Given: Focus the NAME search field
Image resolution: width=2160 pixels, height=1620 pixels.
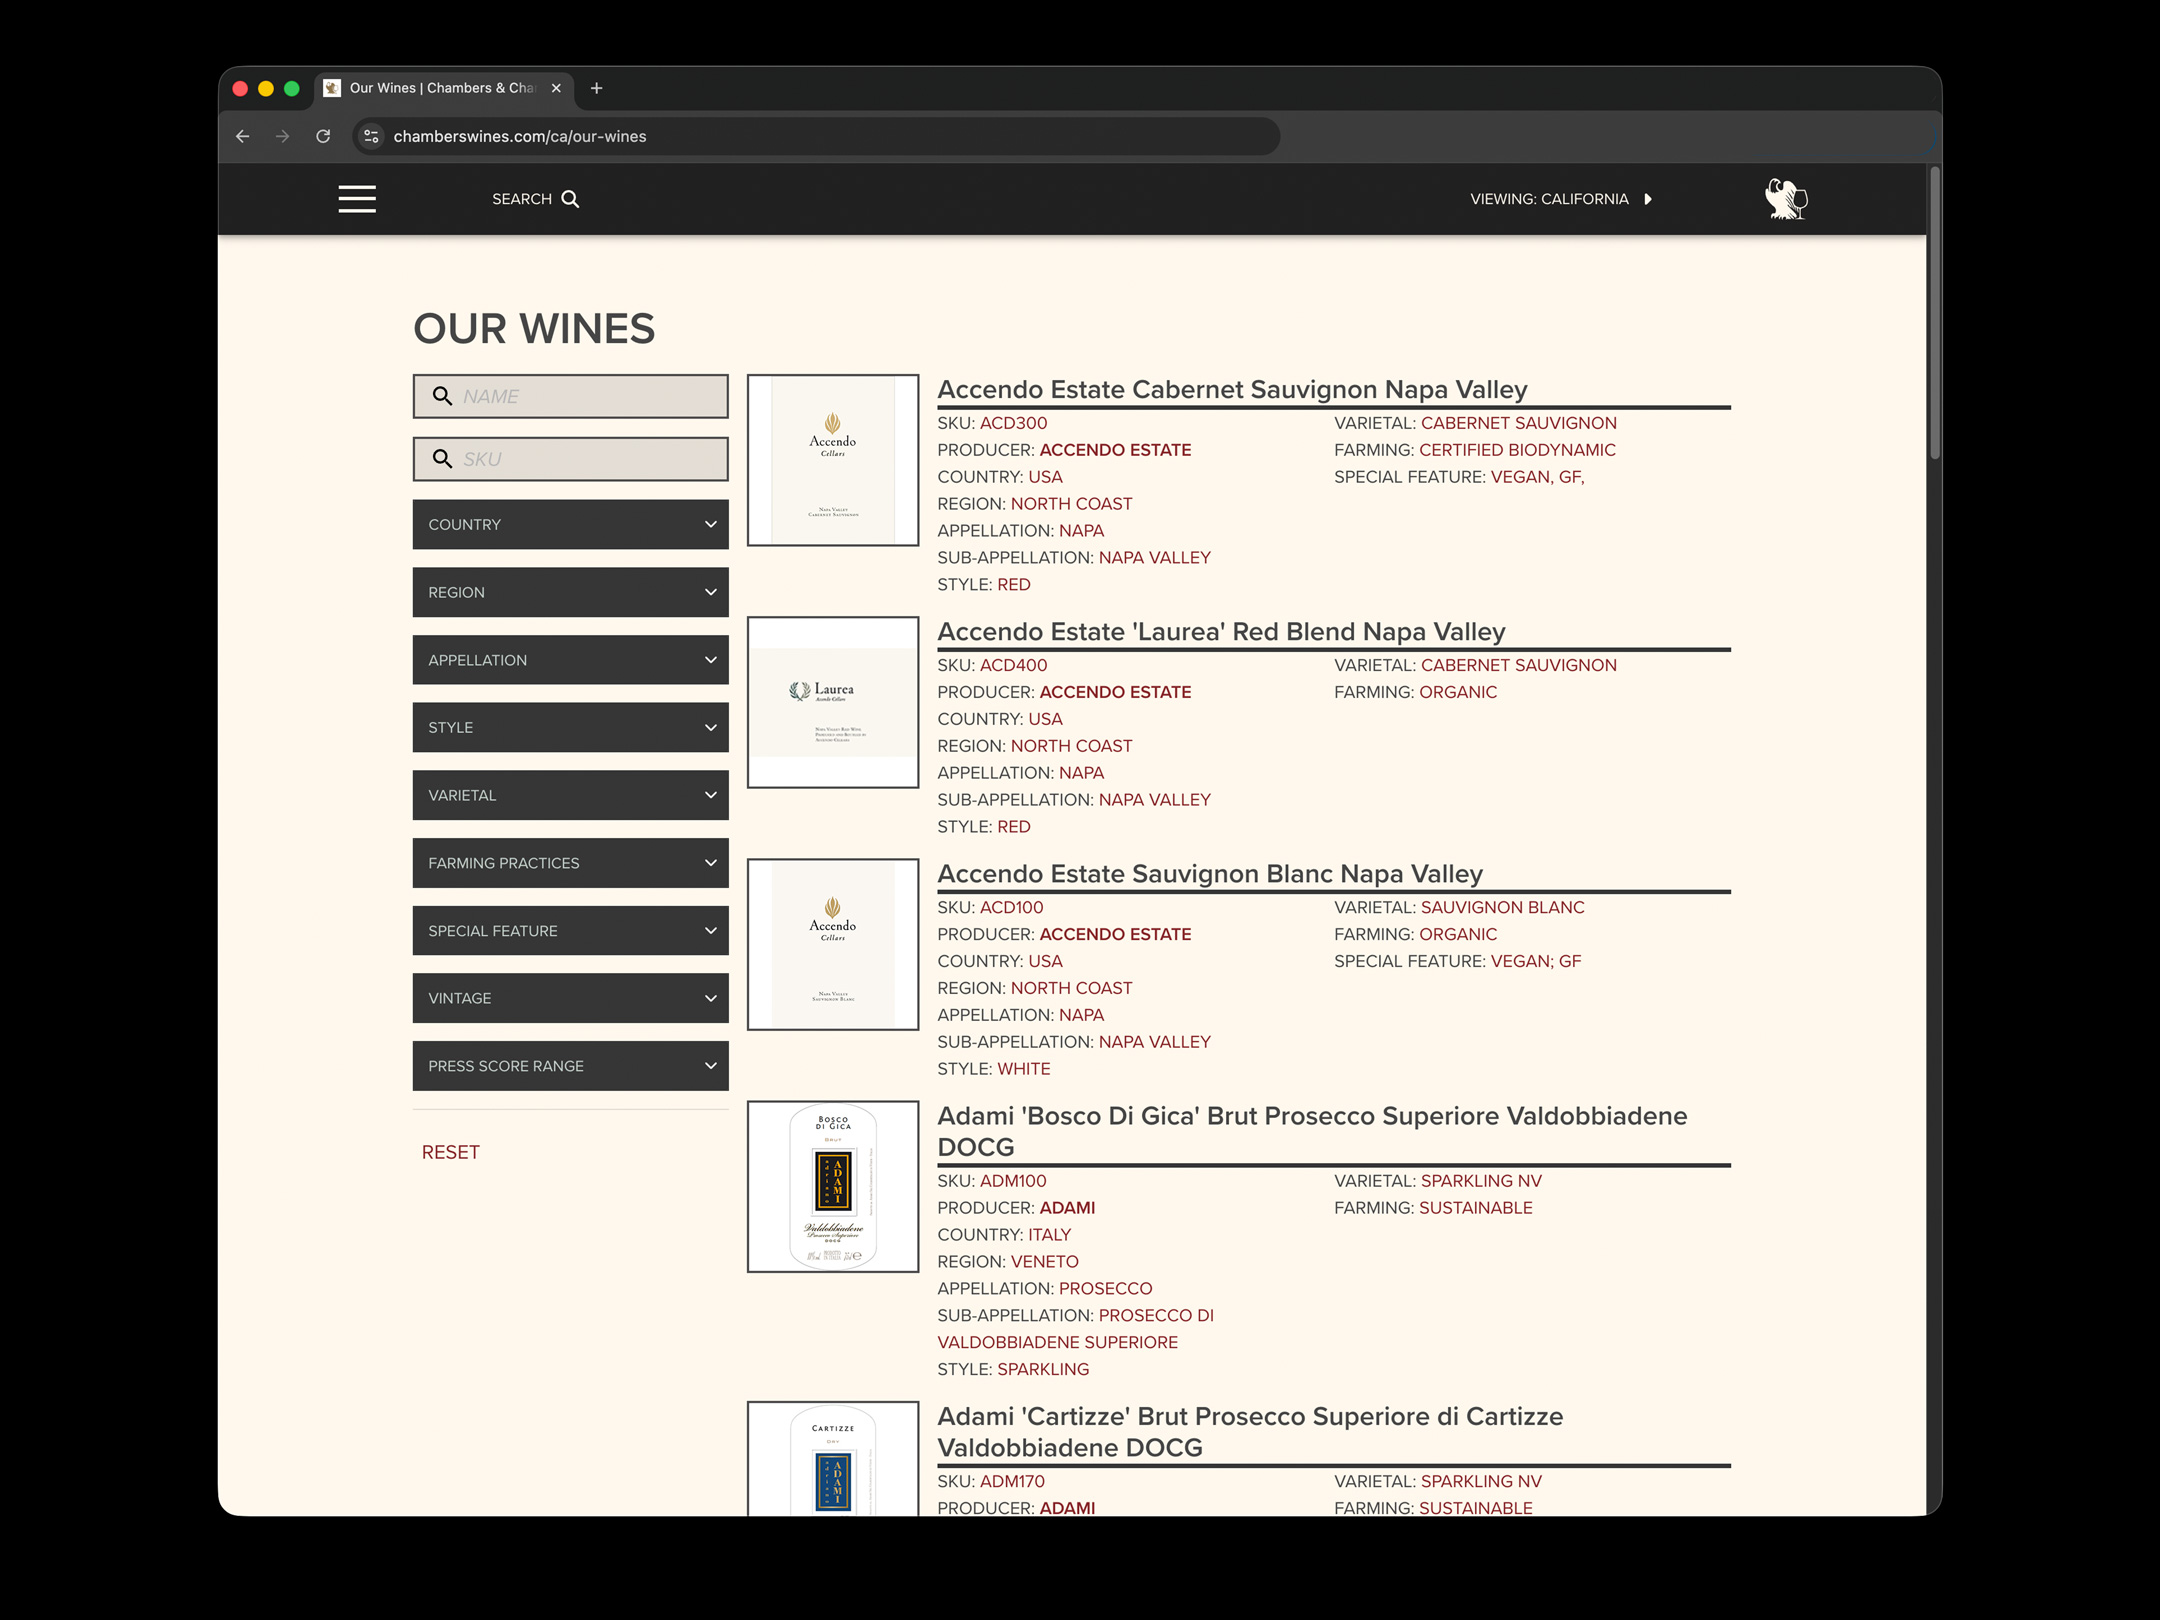Looking at the screenshot, I should click(x=570, y=396).
